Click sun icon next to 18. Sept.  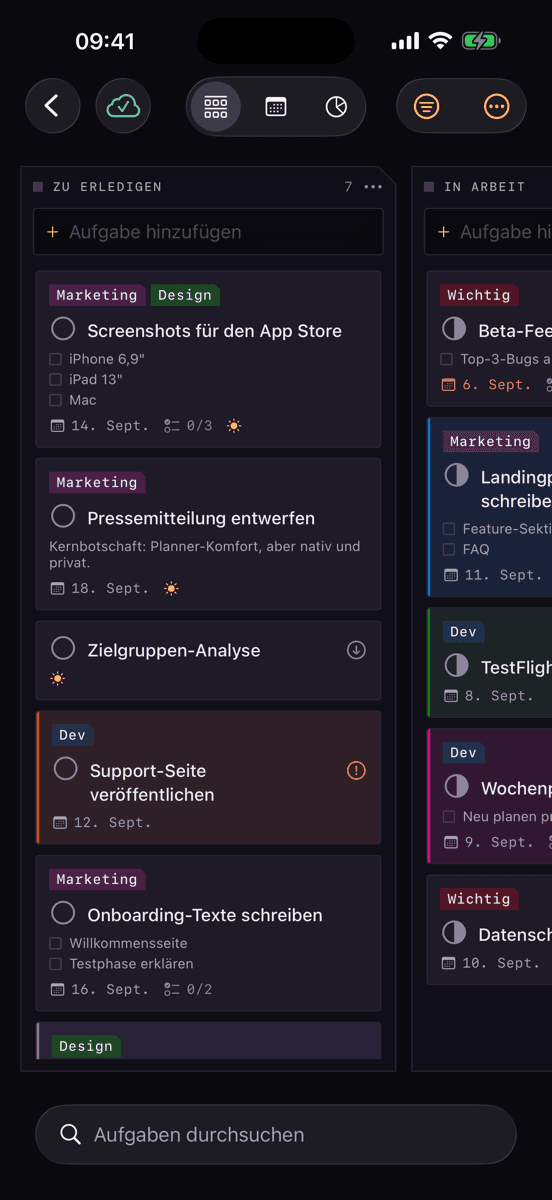pos(171,589)
